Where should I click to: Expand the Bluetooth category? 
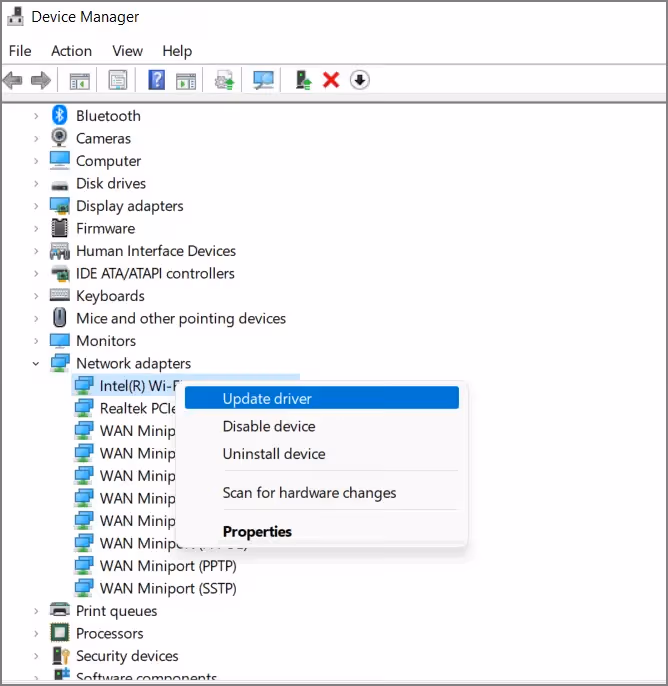[36, 116]
